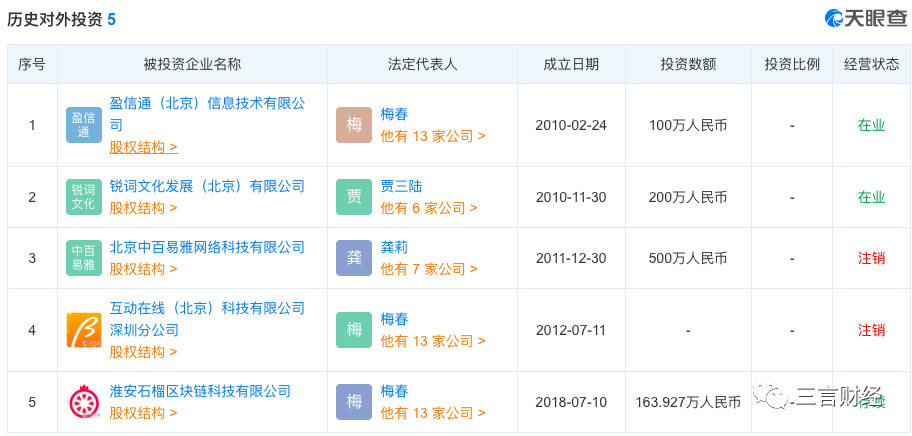Viewport: 912px width, 436px height.
Task: Open 锐词文化发展（北京）有限公司 company page
Action: 207,186
